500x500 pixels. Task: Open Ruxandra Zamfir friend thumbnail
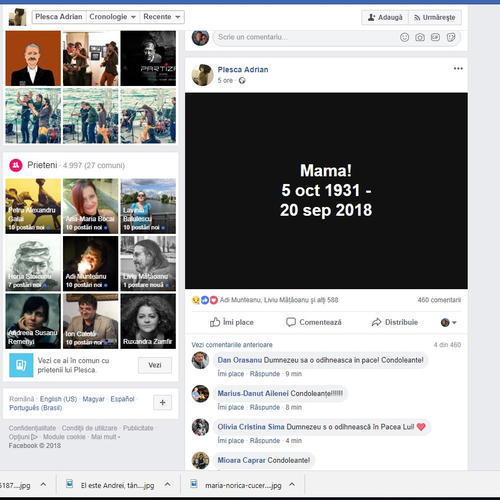tap(148, 321)
